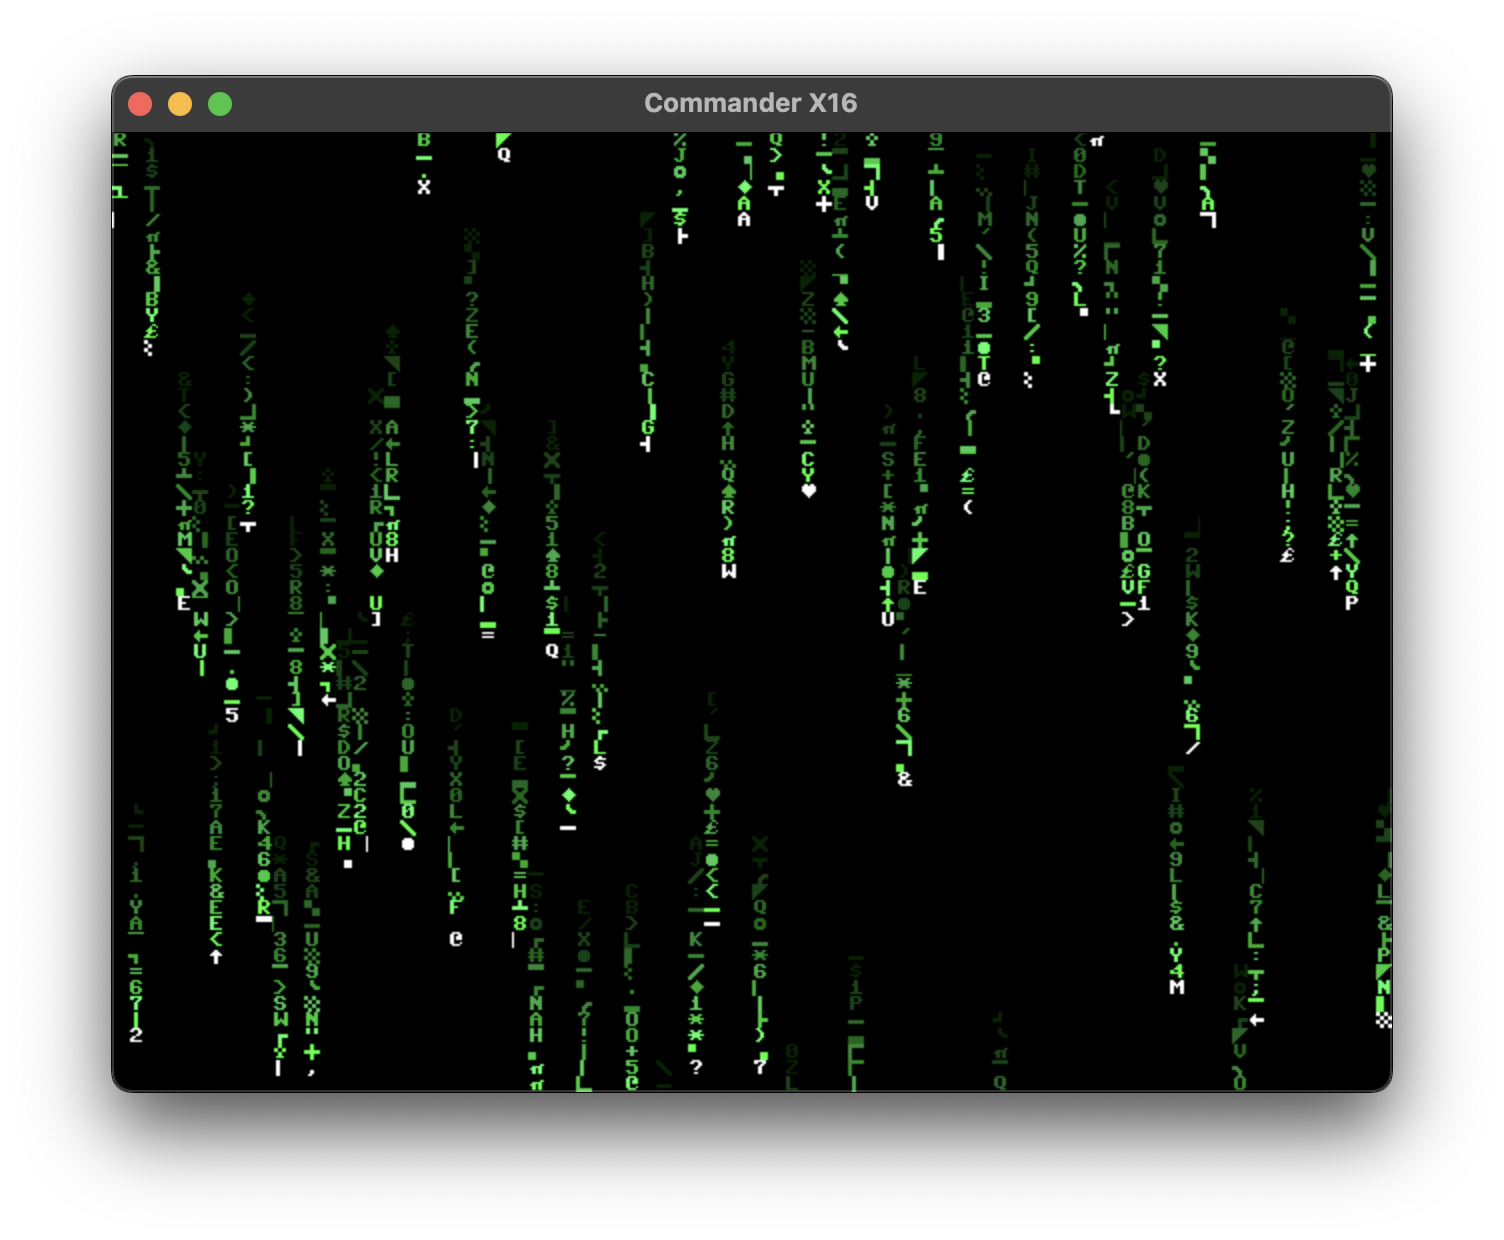Maximize the Commander X16 window

(x=220, y=104)
